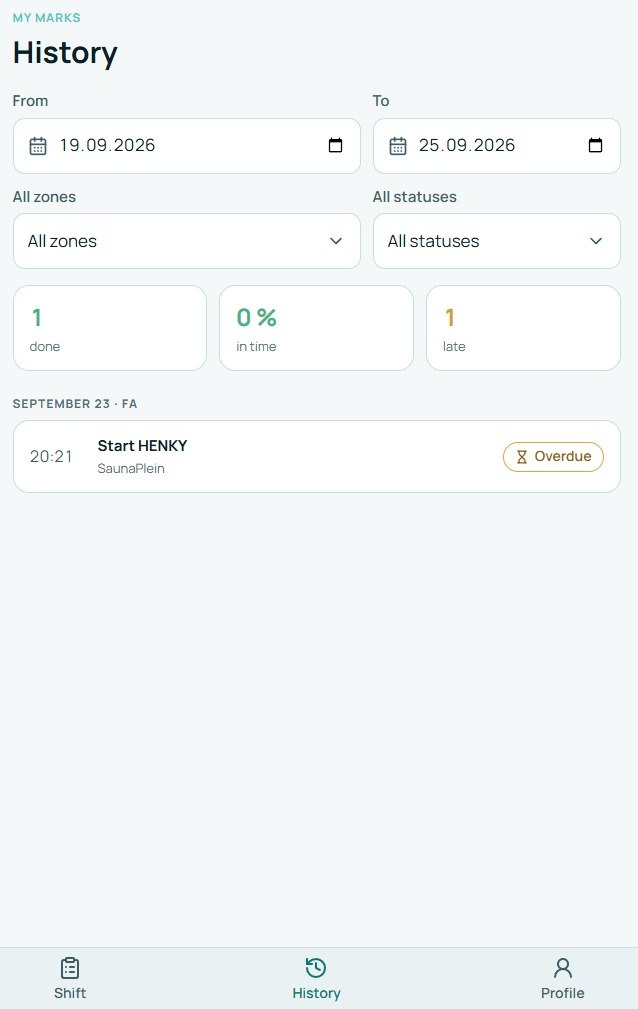Click the Overdue status badge
This screenshot has height=1009, width=638.
pos(553,457)
